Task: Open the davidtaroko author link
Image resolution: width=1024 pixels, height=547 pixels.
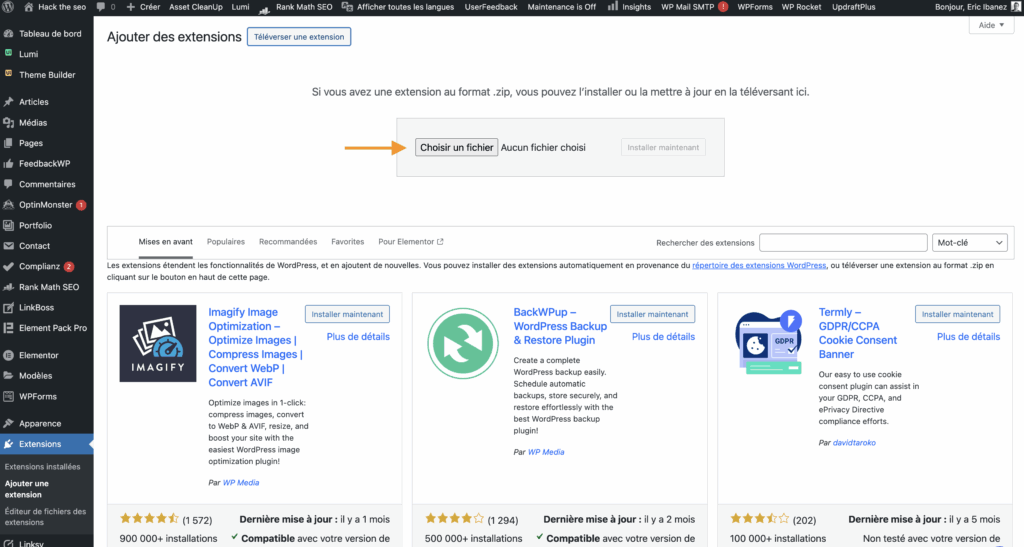Action: click(x=854, y=443)
